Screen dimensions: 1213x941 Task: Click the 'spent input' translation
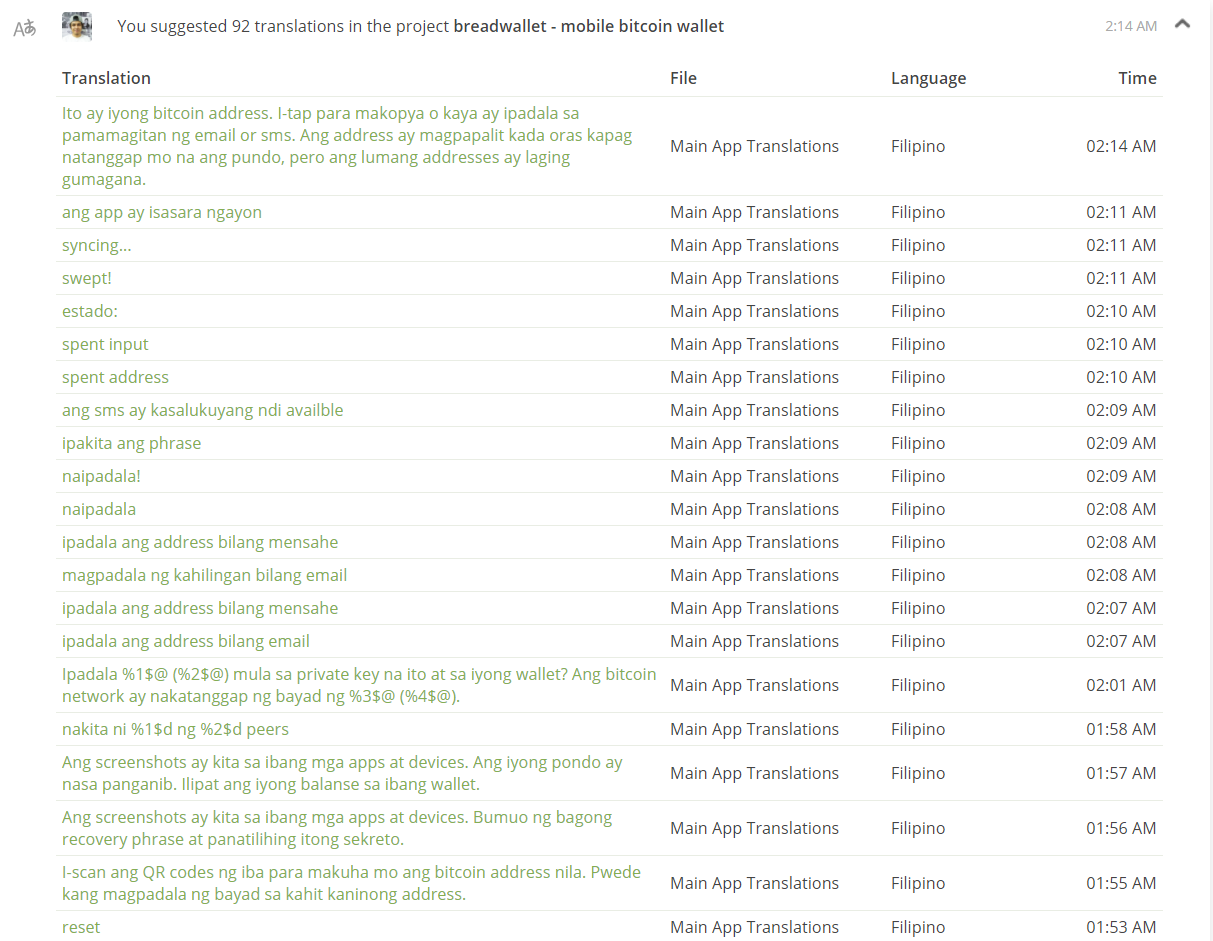pyautogui.click(x=105, y=344)
